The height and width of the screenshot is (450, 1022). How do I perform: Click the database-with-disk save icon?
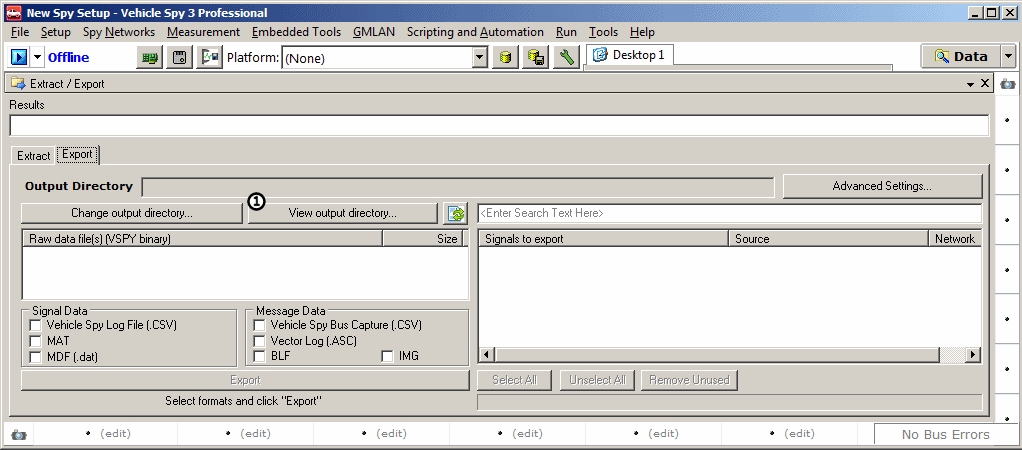(536, 58)
